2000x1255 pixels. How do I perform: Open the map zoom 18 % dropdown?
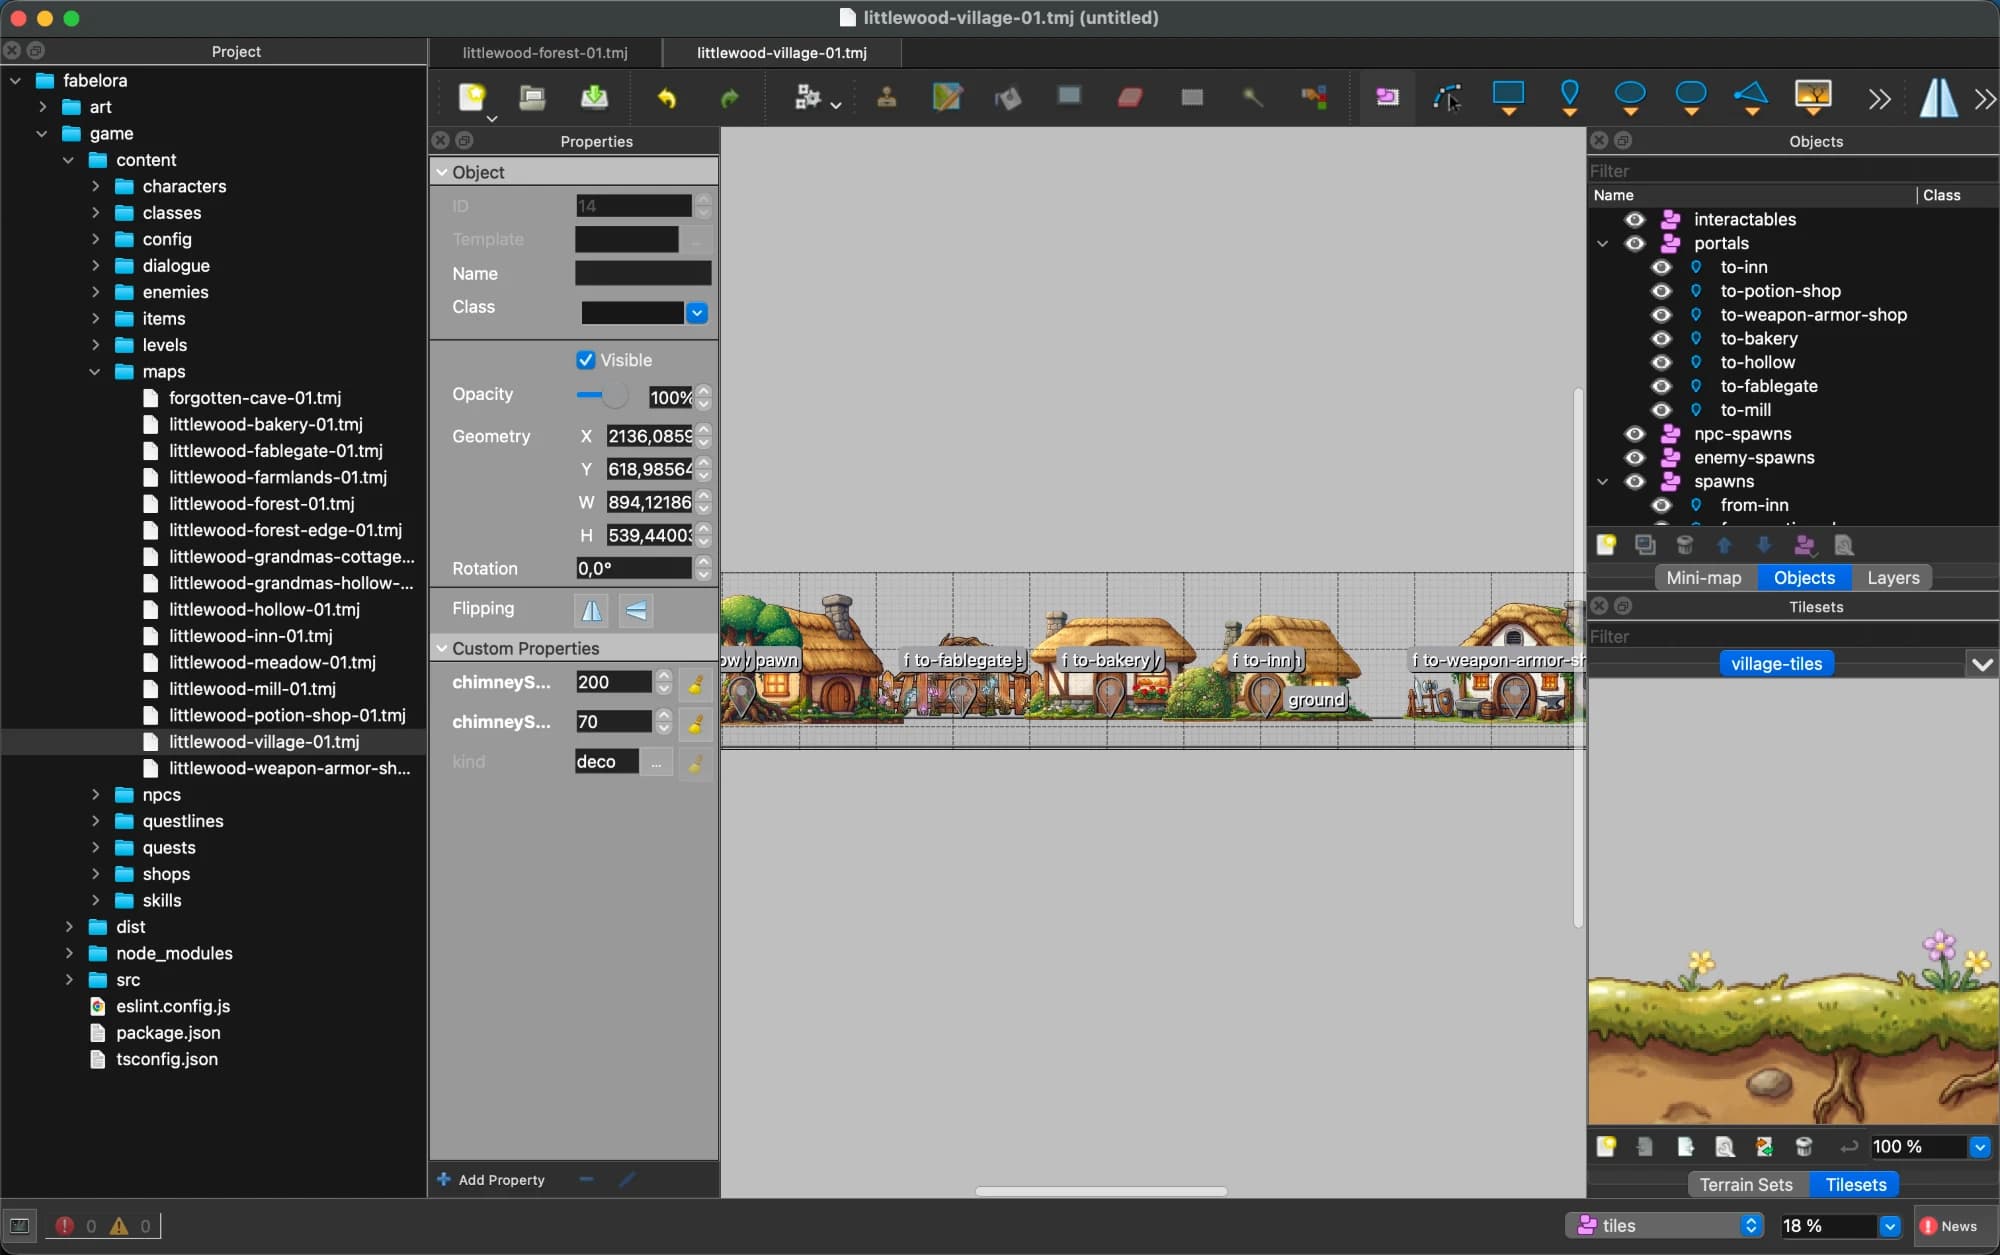click(1889, 1226)
